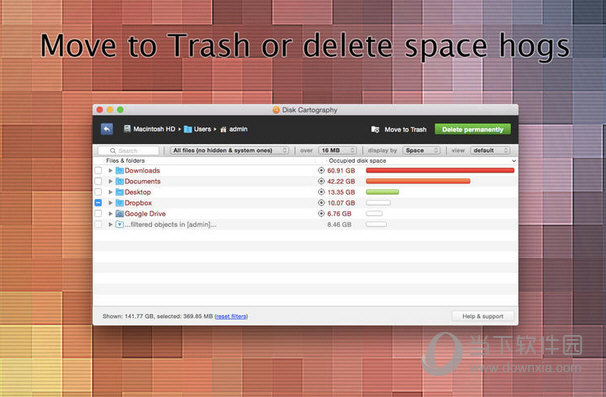Click the Help & support button
This screenshot has width=606, height=397.
pos(483,316)
